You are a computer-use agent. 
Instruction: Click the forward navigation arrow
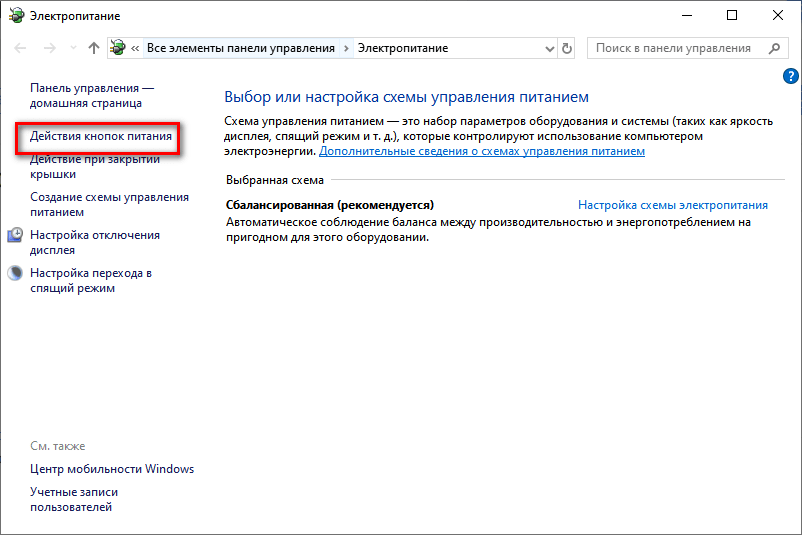(x=50, y=48)
